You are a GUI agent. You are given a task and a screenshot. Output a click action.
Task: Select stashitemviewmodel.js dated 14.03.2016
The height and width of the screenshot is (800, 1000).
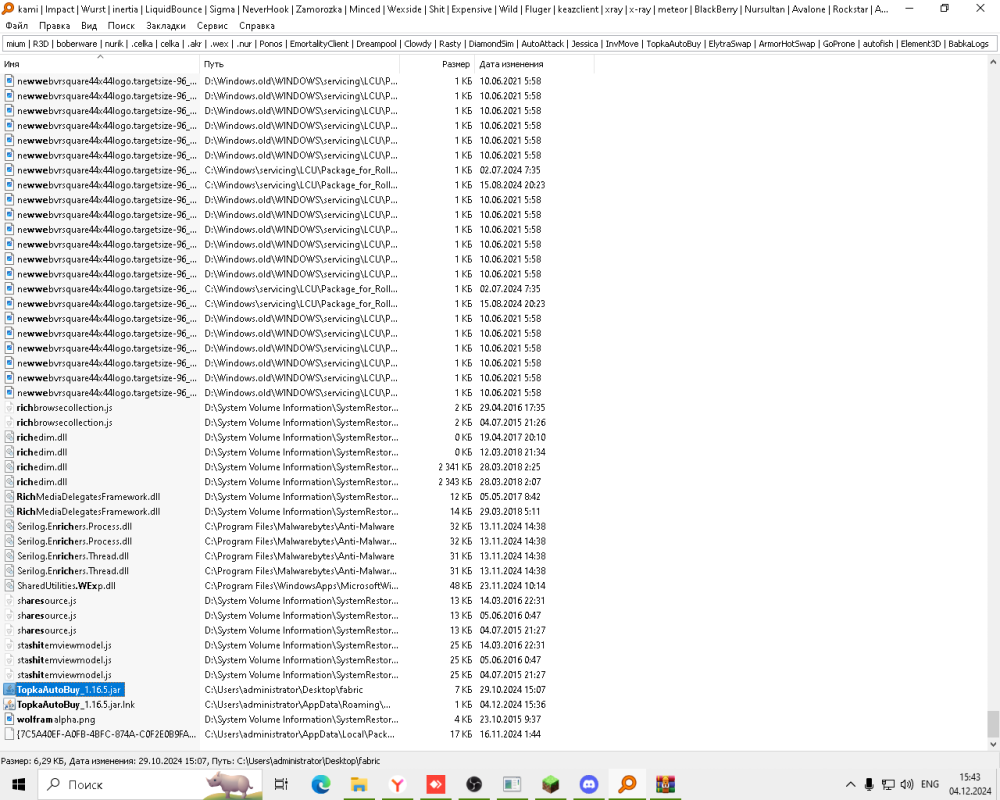(64, 645)
